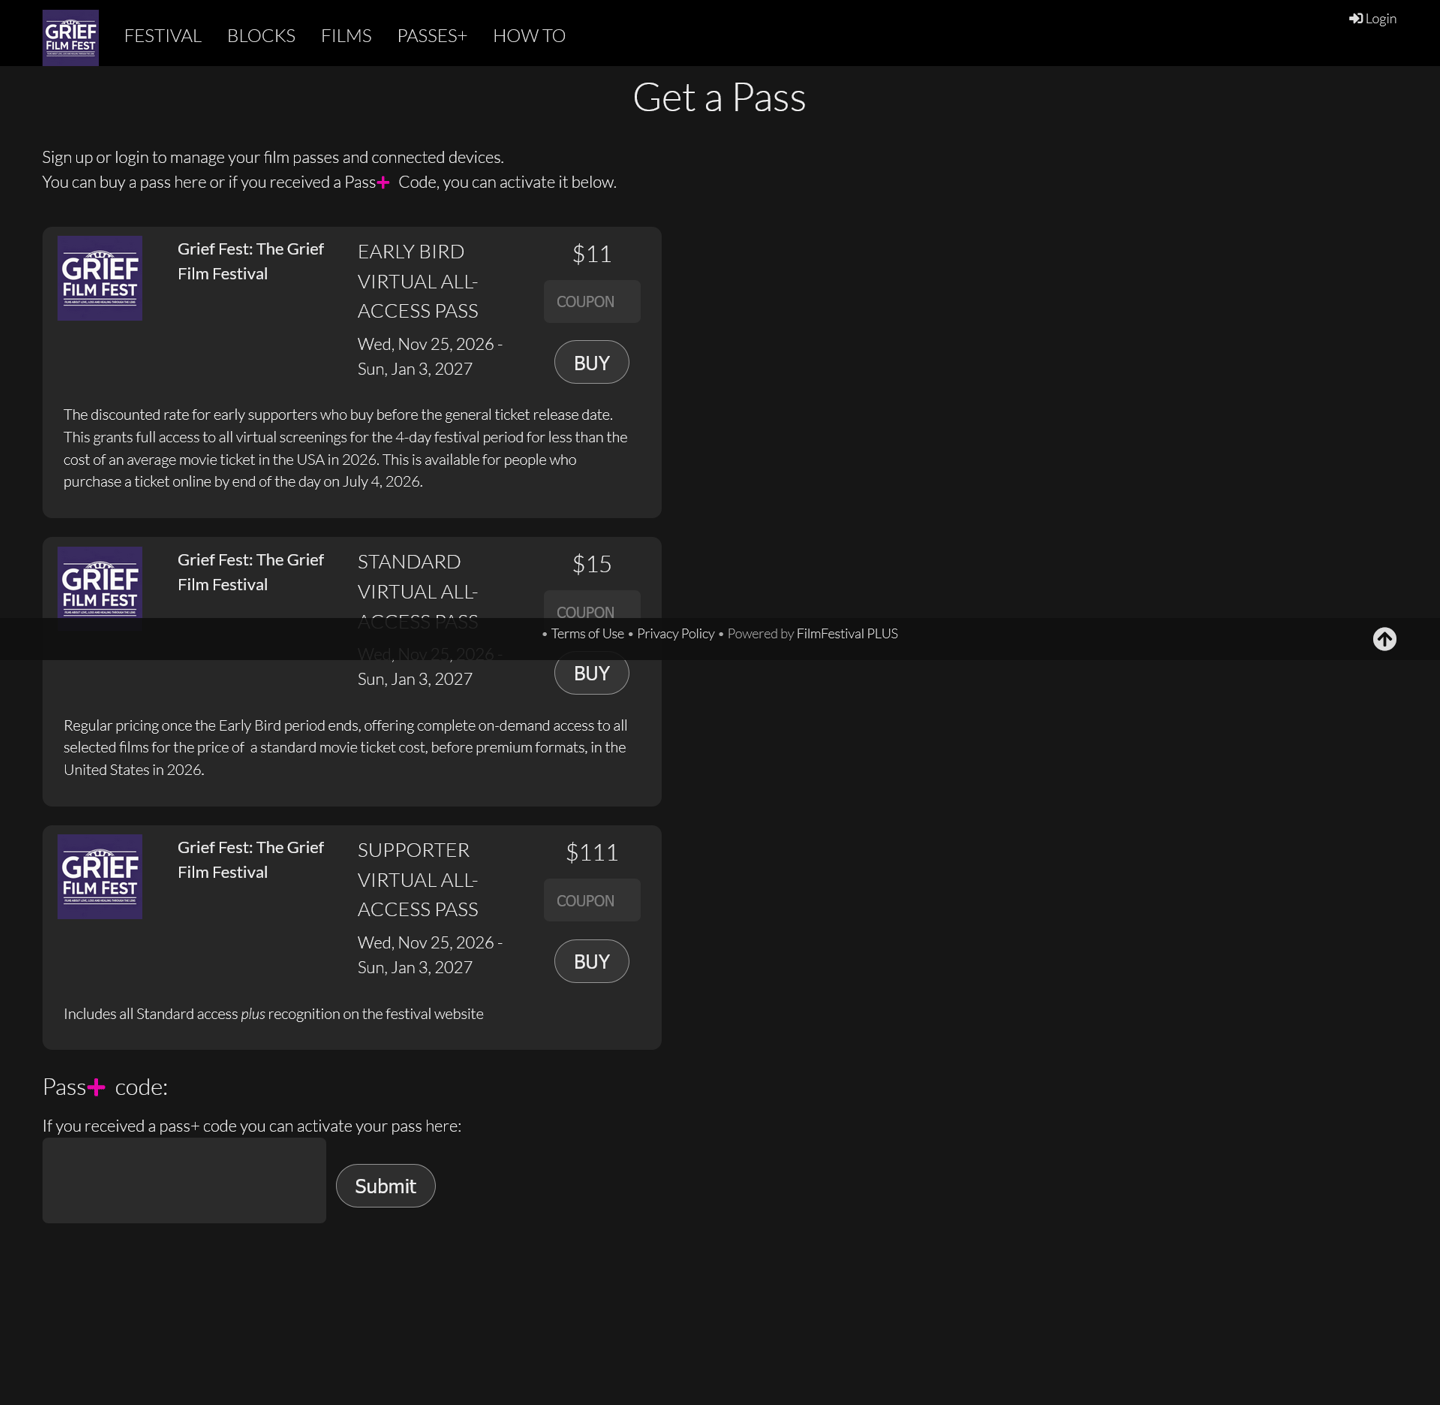Click the Early Bird pass festival thumbnail
This screenshot has height=1405, width=1440.
(x=100, y=278)
